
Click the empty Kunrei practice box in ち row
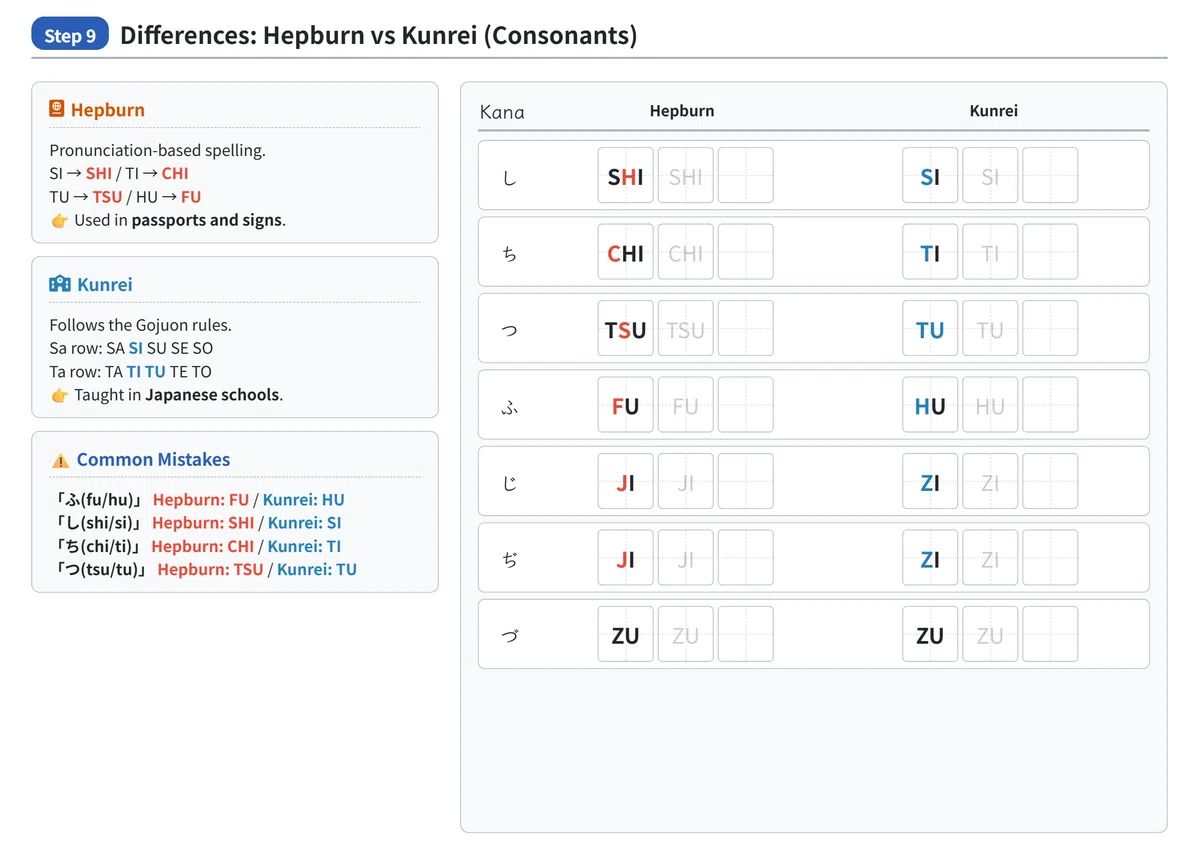[1050, 252]
